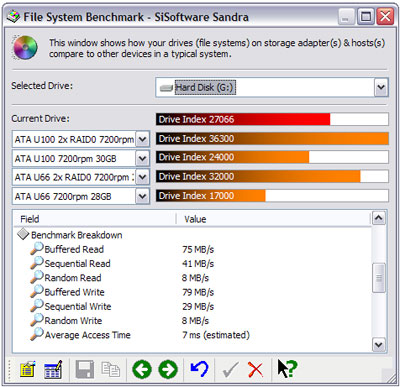Click the Copy documents icon
400x387 pixels.
pos(110,369)
